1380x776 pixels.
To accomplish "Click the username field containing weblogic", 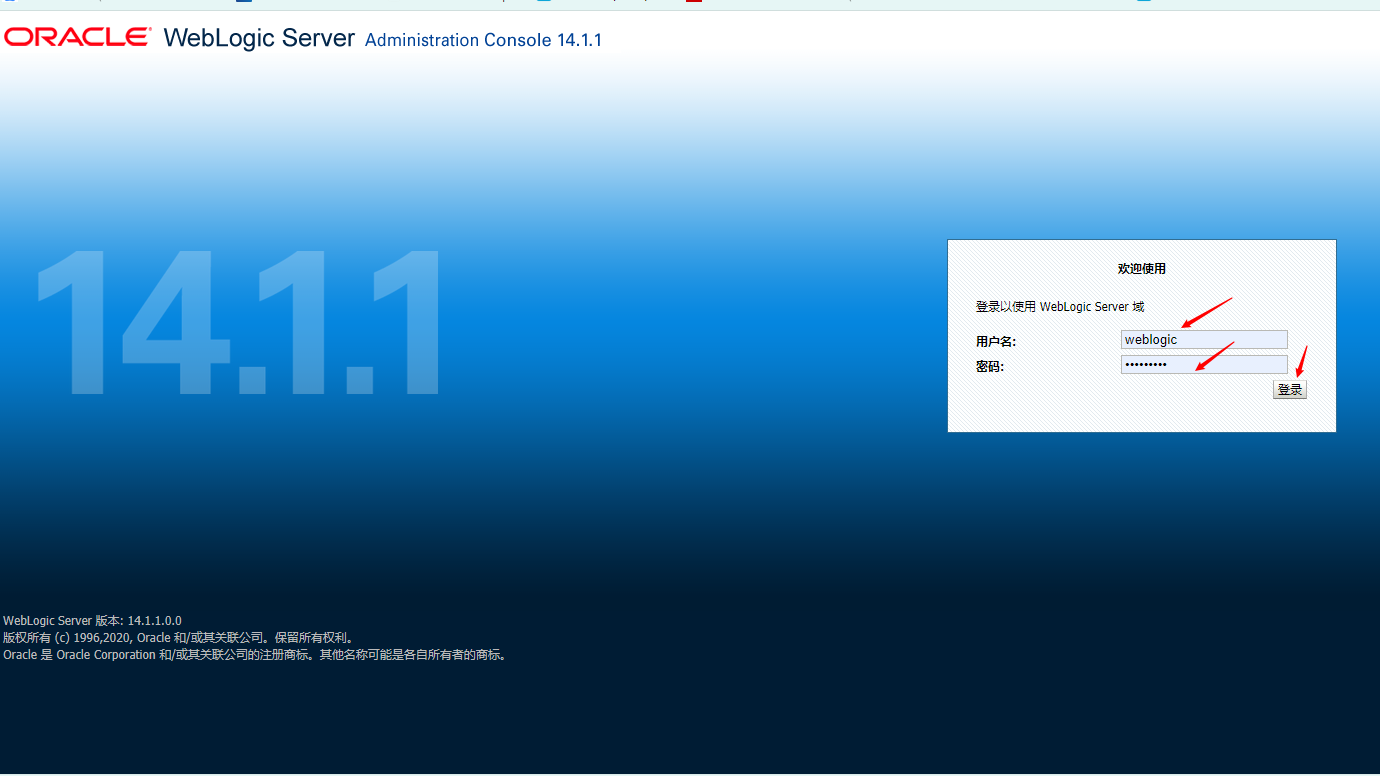I will point(1204,339).
